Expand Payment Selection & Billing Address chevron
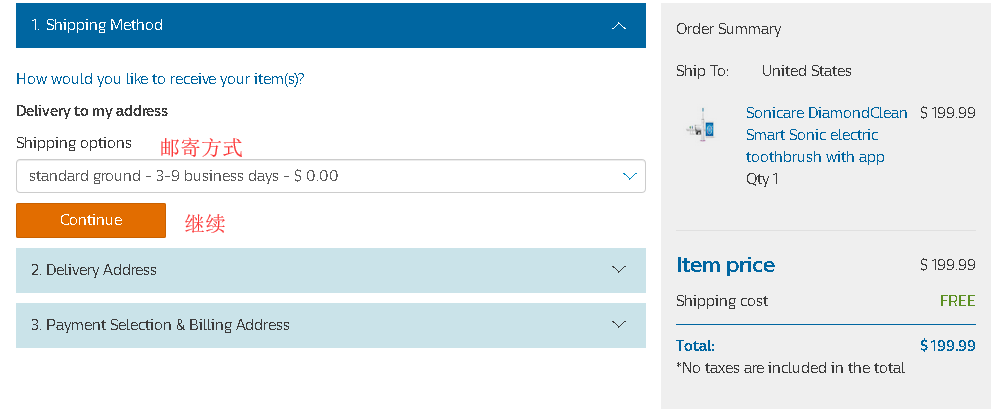The image size is (996, 418). (x=618, y=325)
